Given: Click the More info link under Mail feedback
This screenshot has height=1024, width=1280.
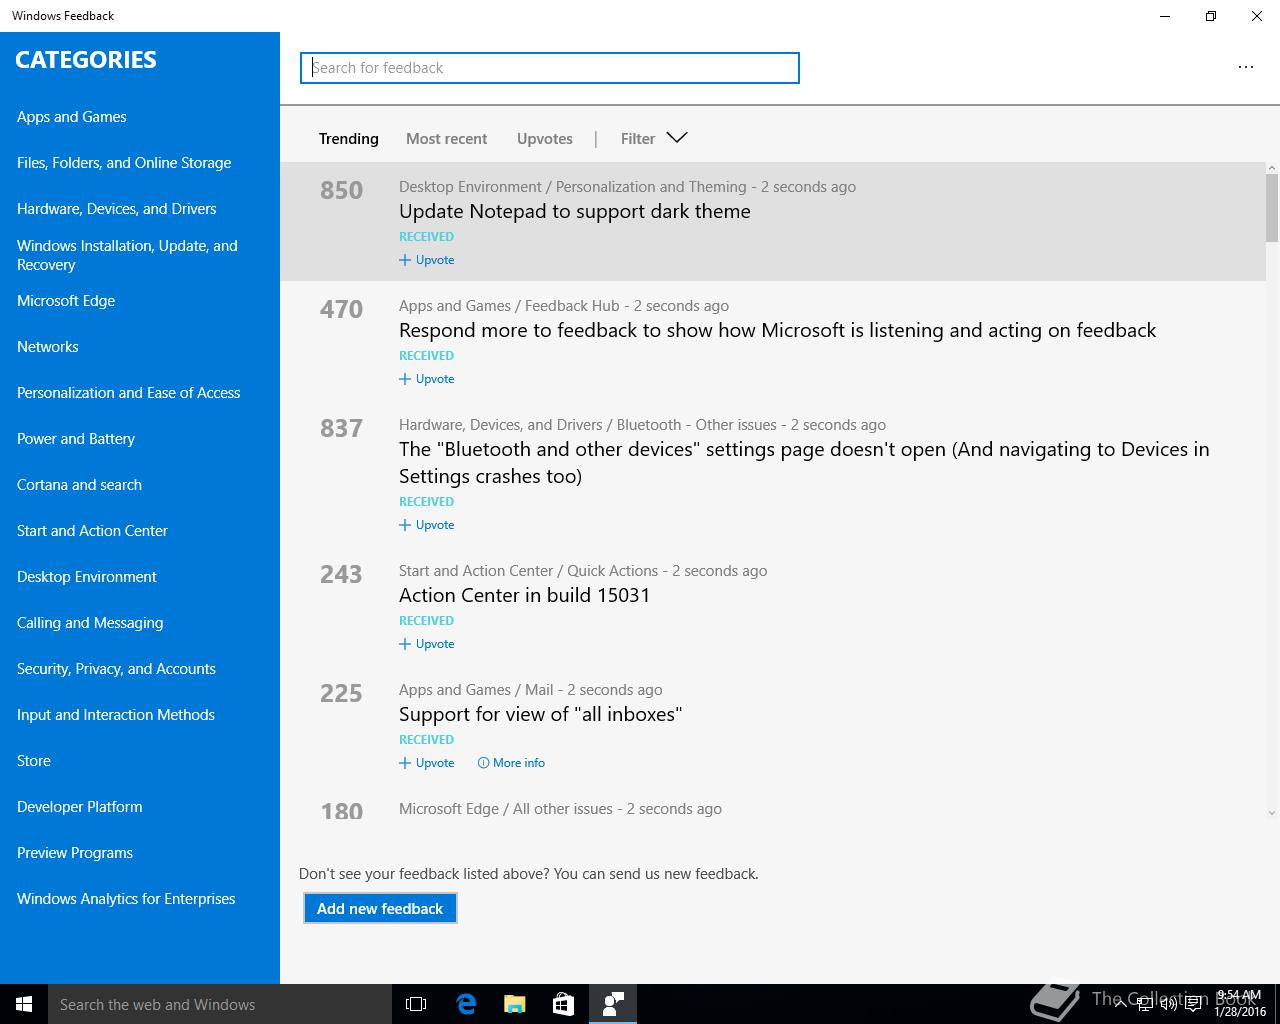Looking at the screenshot, I should [511, 763].
